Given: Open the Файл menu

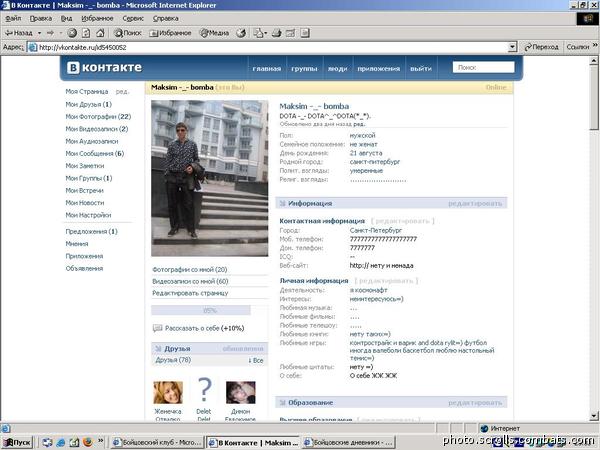Looking at the screenshot, I should [x=13, y=18].
